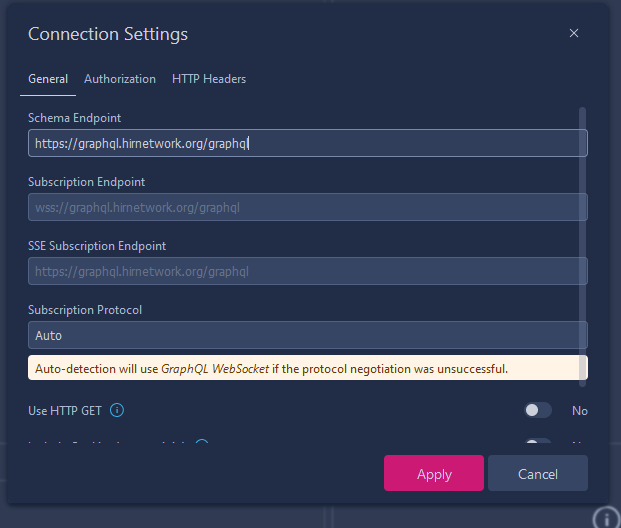Click the Cancel button
The height and width of the screenshot is (528, 621).
(x=537, y=473)
